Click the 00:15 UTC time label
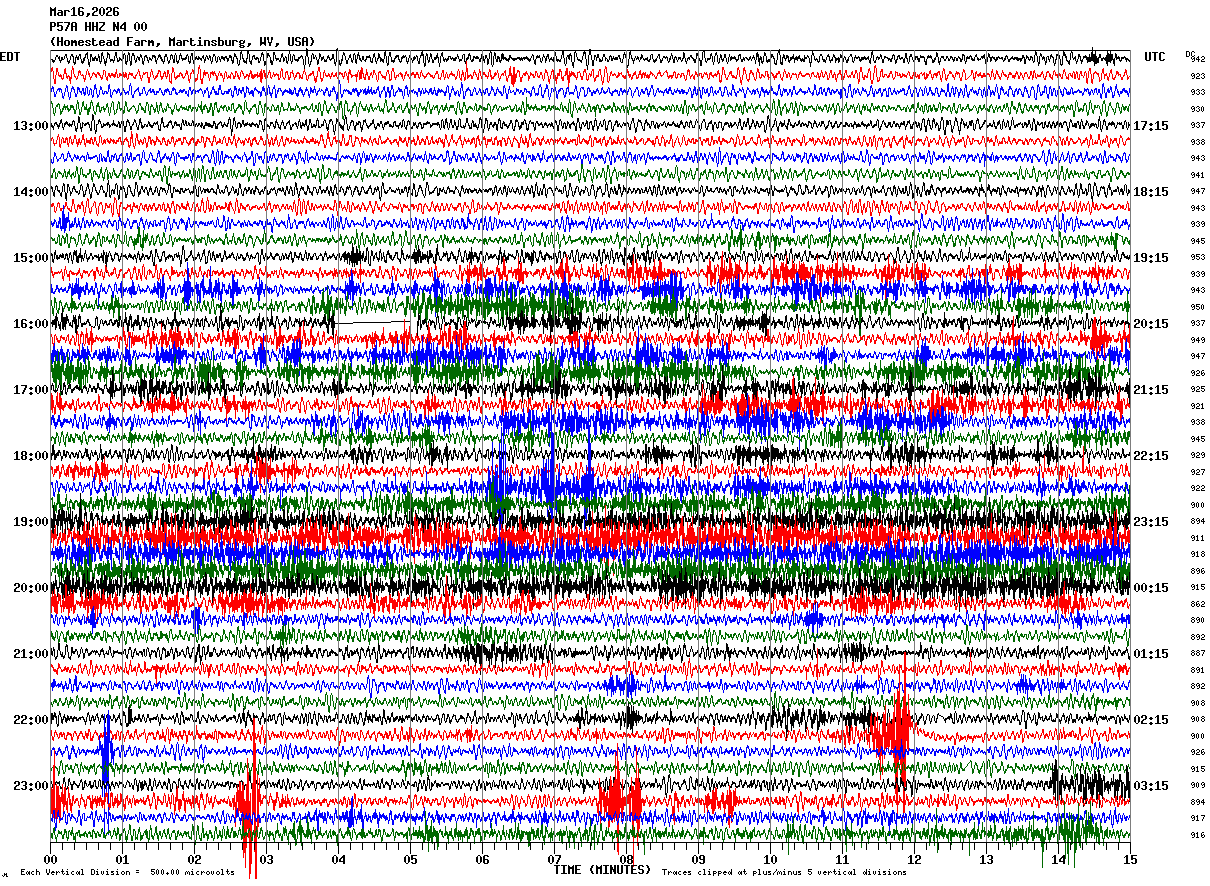 point(1152,588)
